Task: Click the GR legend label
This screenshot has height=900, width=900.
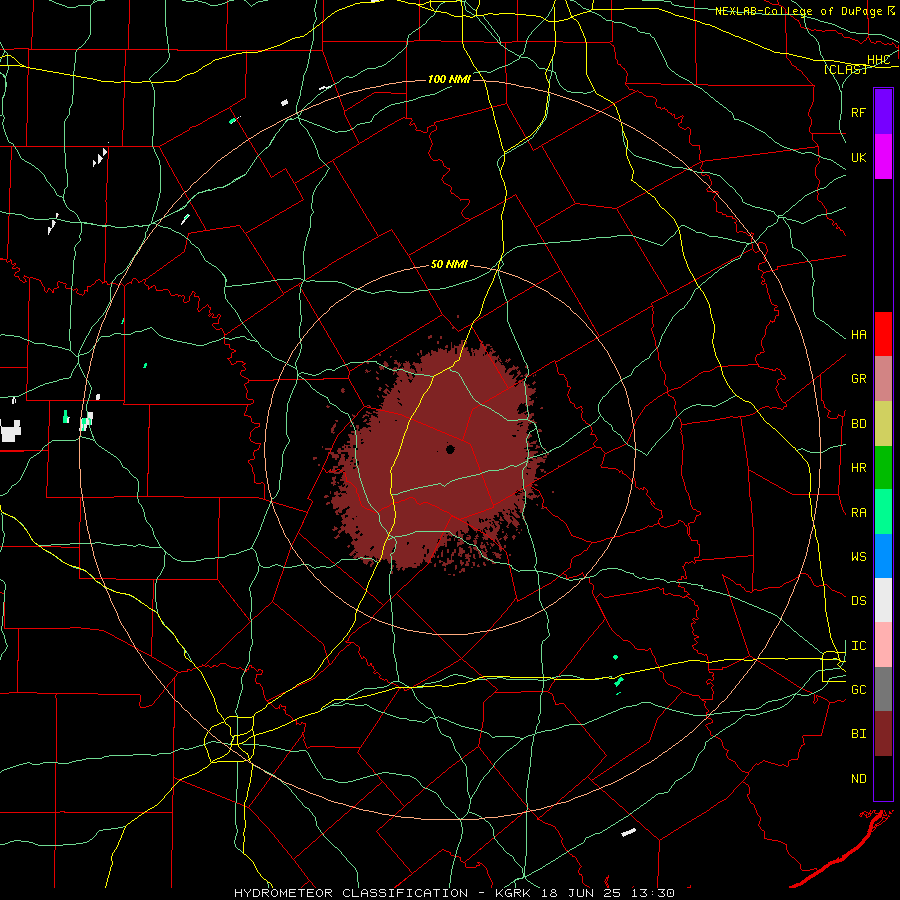Action: point(858,379)
